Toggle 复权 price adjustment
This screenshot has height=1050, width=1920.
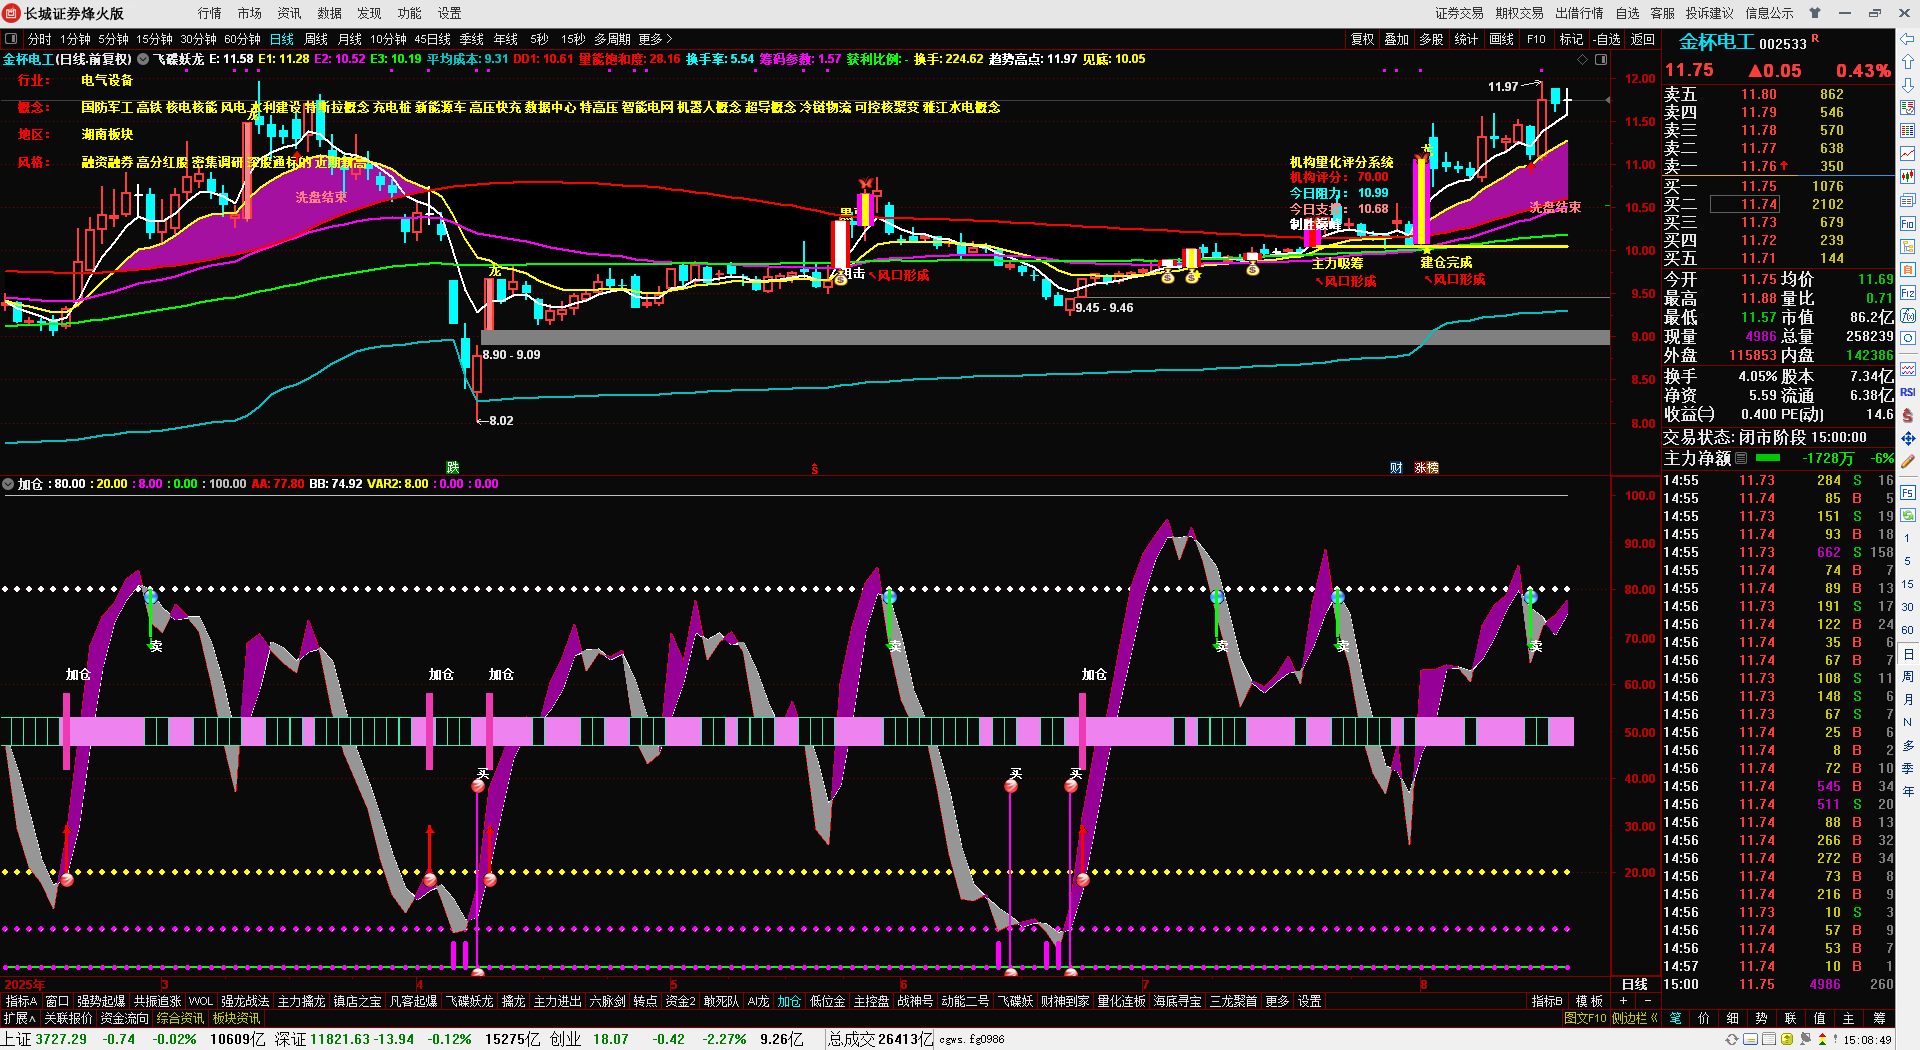point(1362,39)
